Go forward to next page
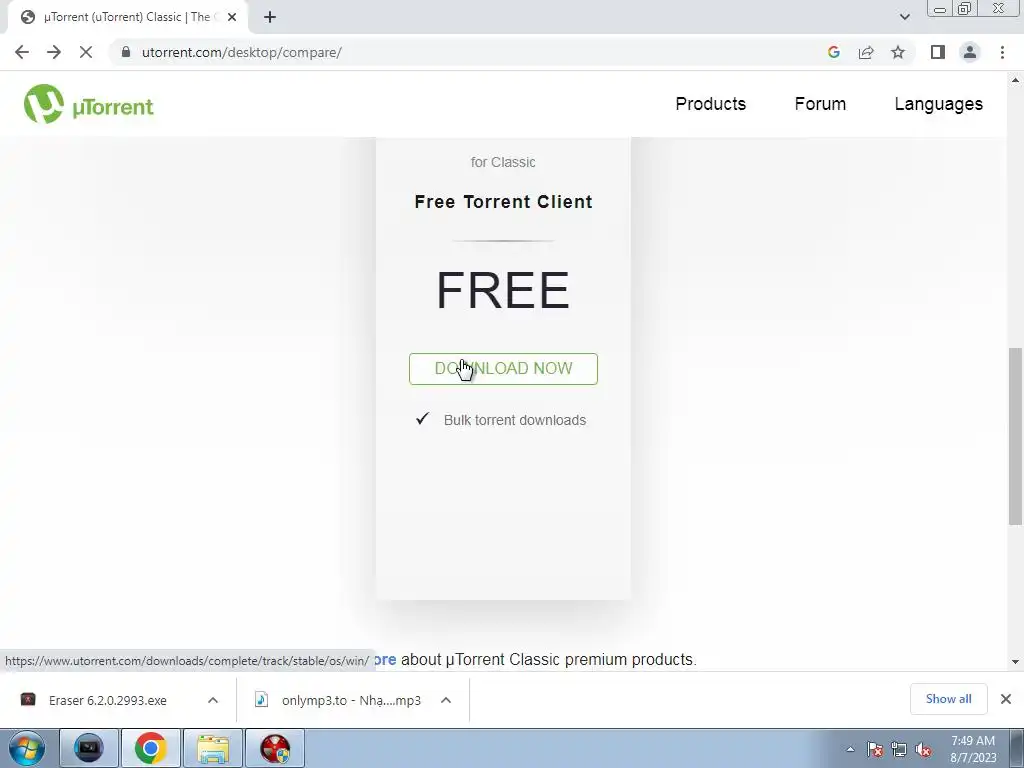The height and width of the screenshot is (768, 1024). click(54, 52)
